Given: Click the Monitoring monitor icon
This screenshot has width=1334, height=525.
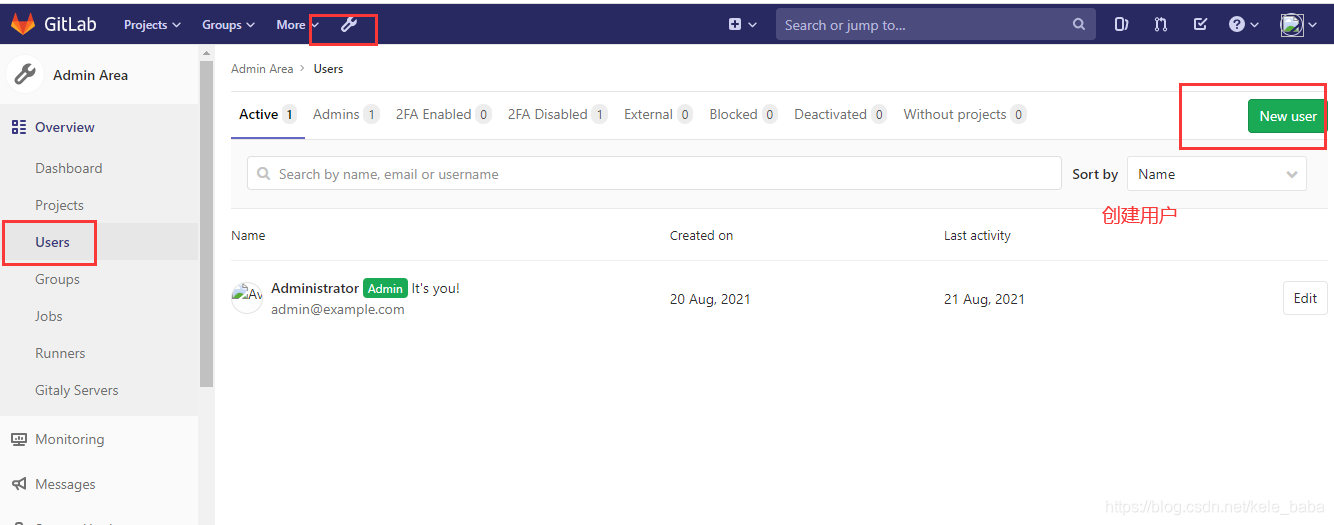Looking at the screenshot, I should pyautogui.click(x=18, y=439).
